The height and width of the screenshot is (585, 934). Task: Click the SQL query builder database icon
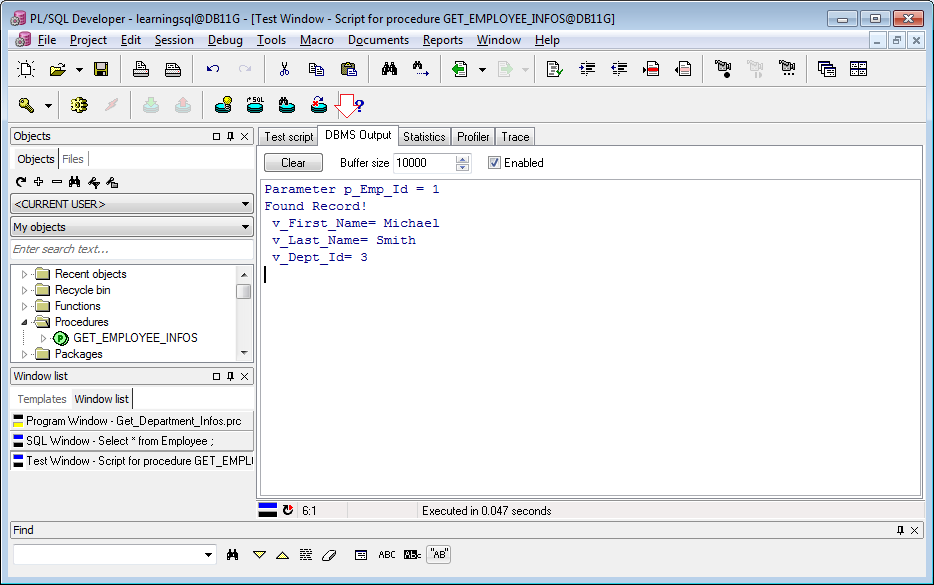pos(255,105)
